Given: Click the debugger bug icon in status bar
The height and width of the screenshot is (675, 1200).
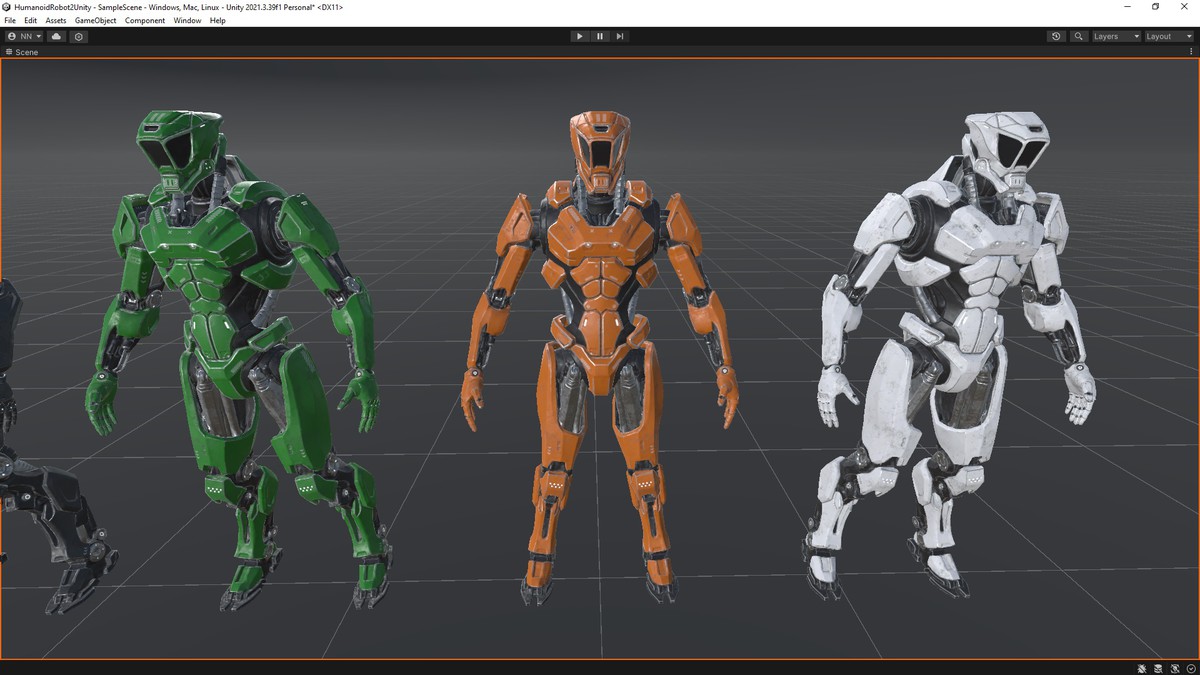Looking at the screenshot, I should (x=1141, y=667).
